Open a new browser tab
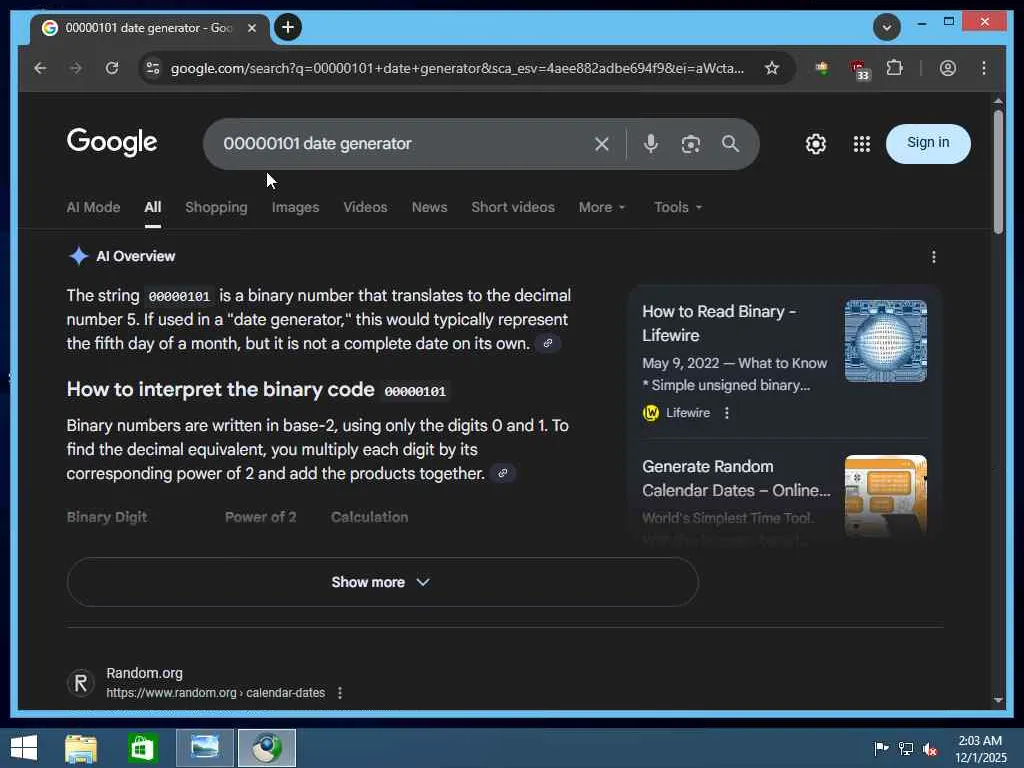The image size is (1024, 768). (x=287, y=27)
